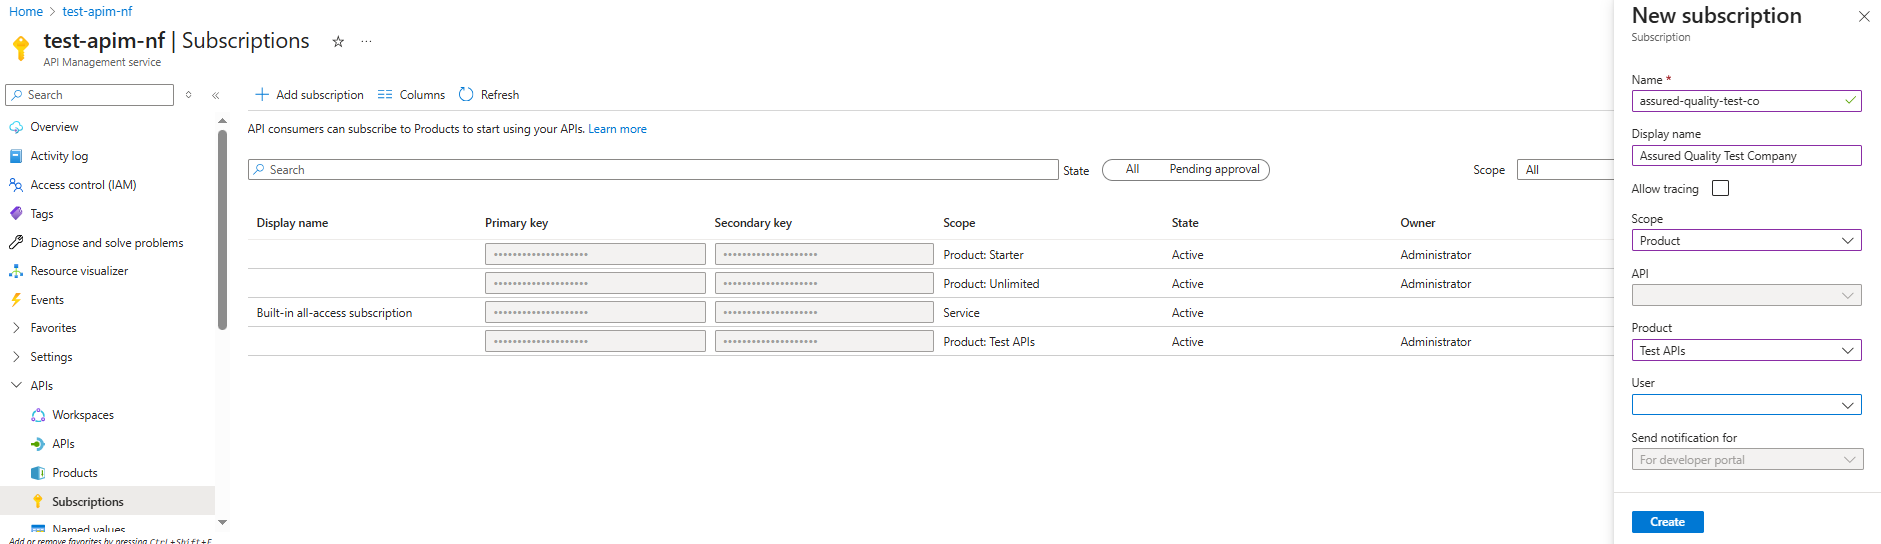This screenshot has height=544, width=1881.
Task: Open the Scope filter dropdown showing All
Action: pyautogui.click(x=1565, y=170)
